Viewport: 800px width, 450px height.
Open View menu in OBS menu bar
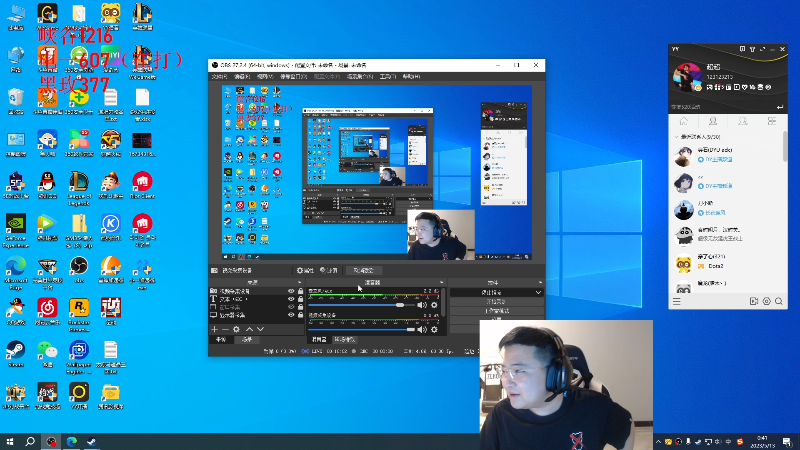click(x=265, y=77)
